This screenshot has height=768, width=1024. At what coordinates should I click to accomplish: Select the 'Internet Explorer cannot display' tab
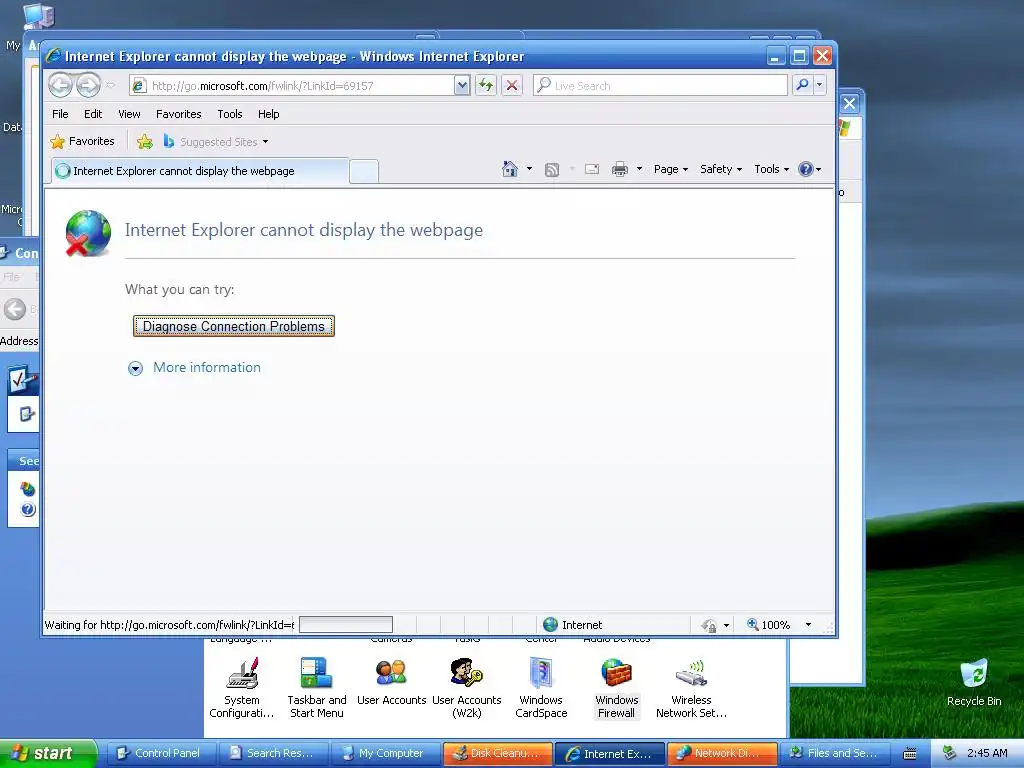200,171
